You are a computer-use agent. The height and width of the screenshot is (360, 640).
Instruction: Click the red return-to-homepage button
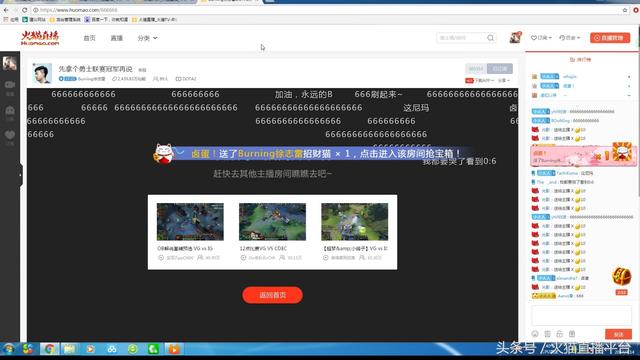point(272,295)
